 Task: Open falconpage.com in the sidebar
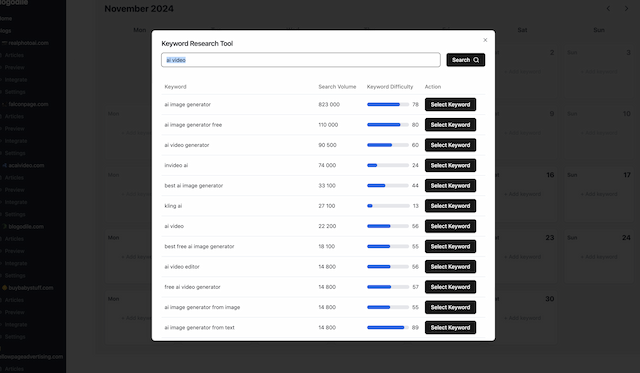[x=28, y=104]
